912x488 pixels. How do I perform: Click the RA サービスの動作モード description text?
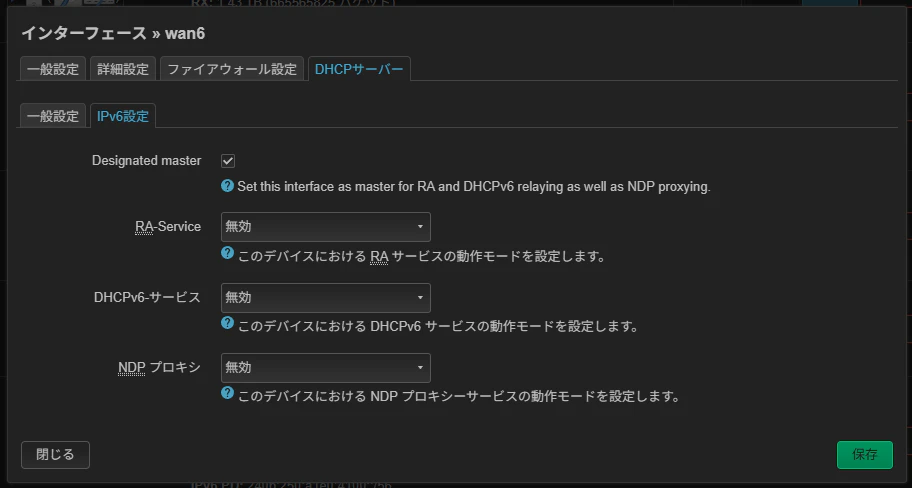[x=422, y=257]
